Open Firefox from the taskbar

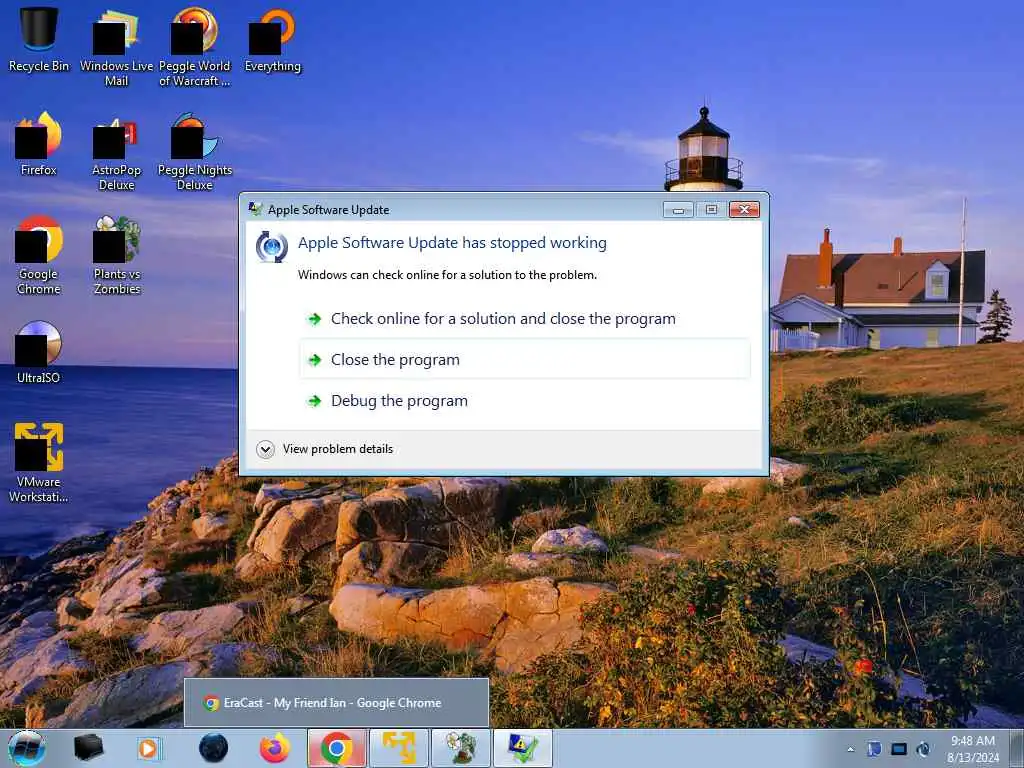(x=275, y=748)
